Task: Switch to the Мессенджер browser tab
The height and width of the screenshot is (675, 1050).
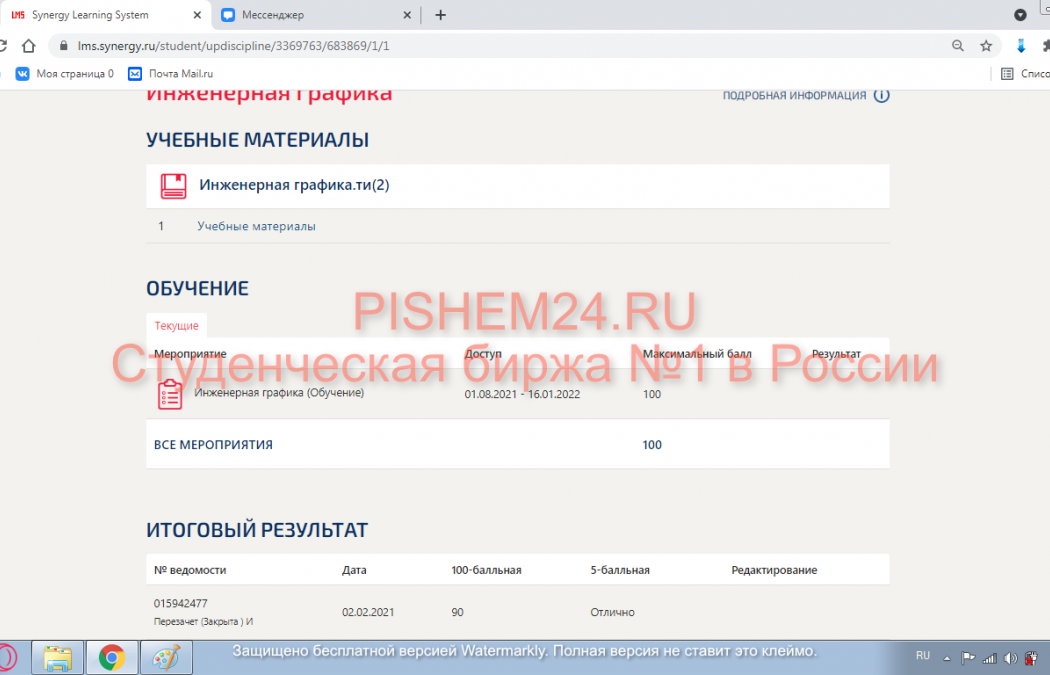Action: pyautogui.click(x=310, y=15)
